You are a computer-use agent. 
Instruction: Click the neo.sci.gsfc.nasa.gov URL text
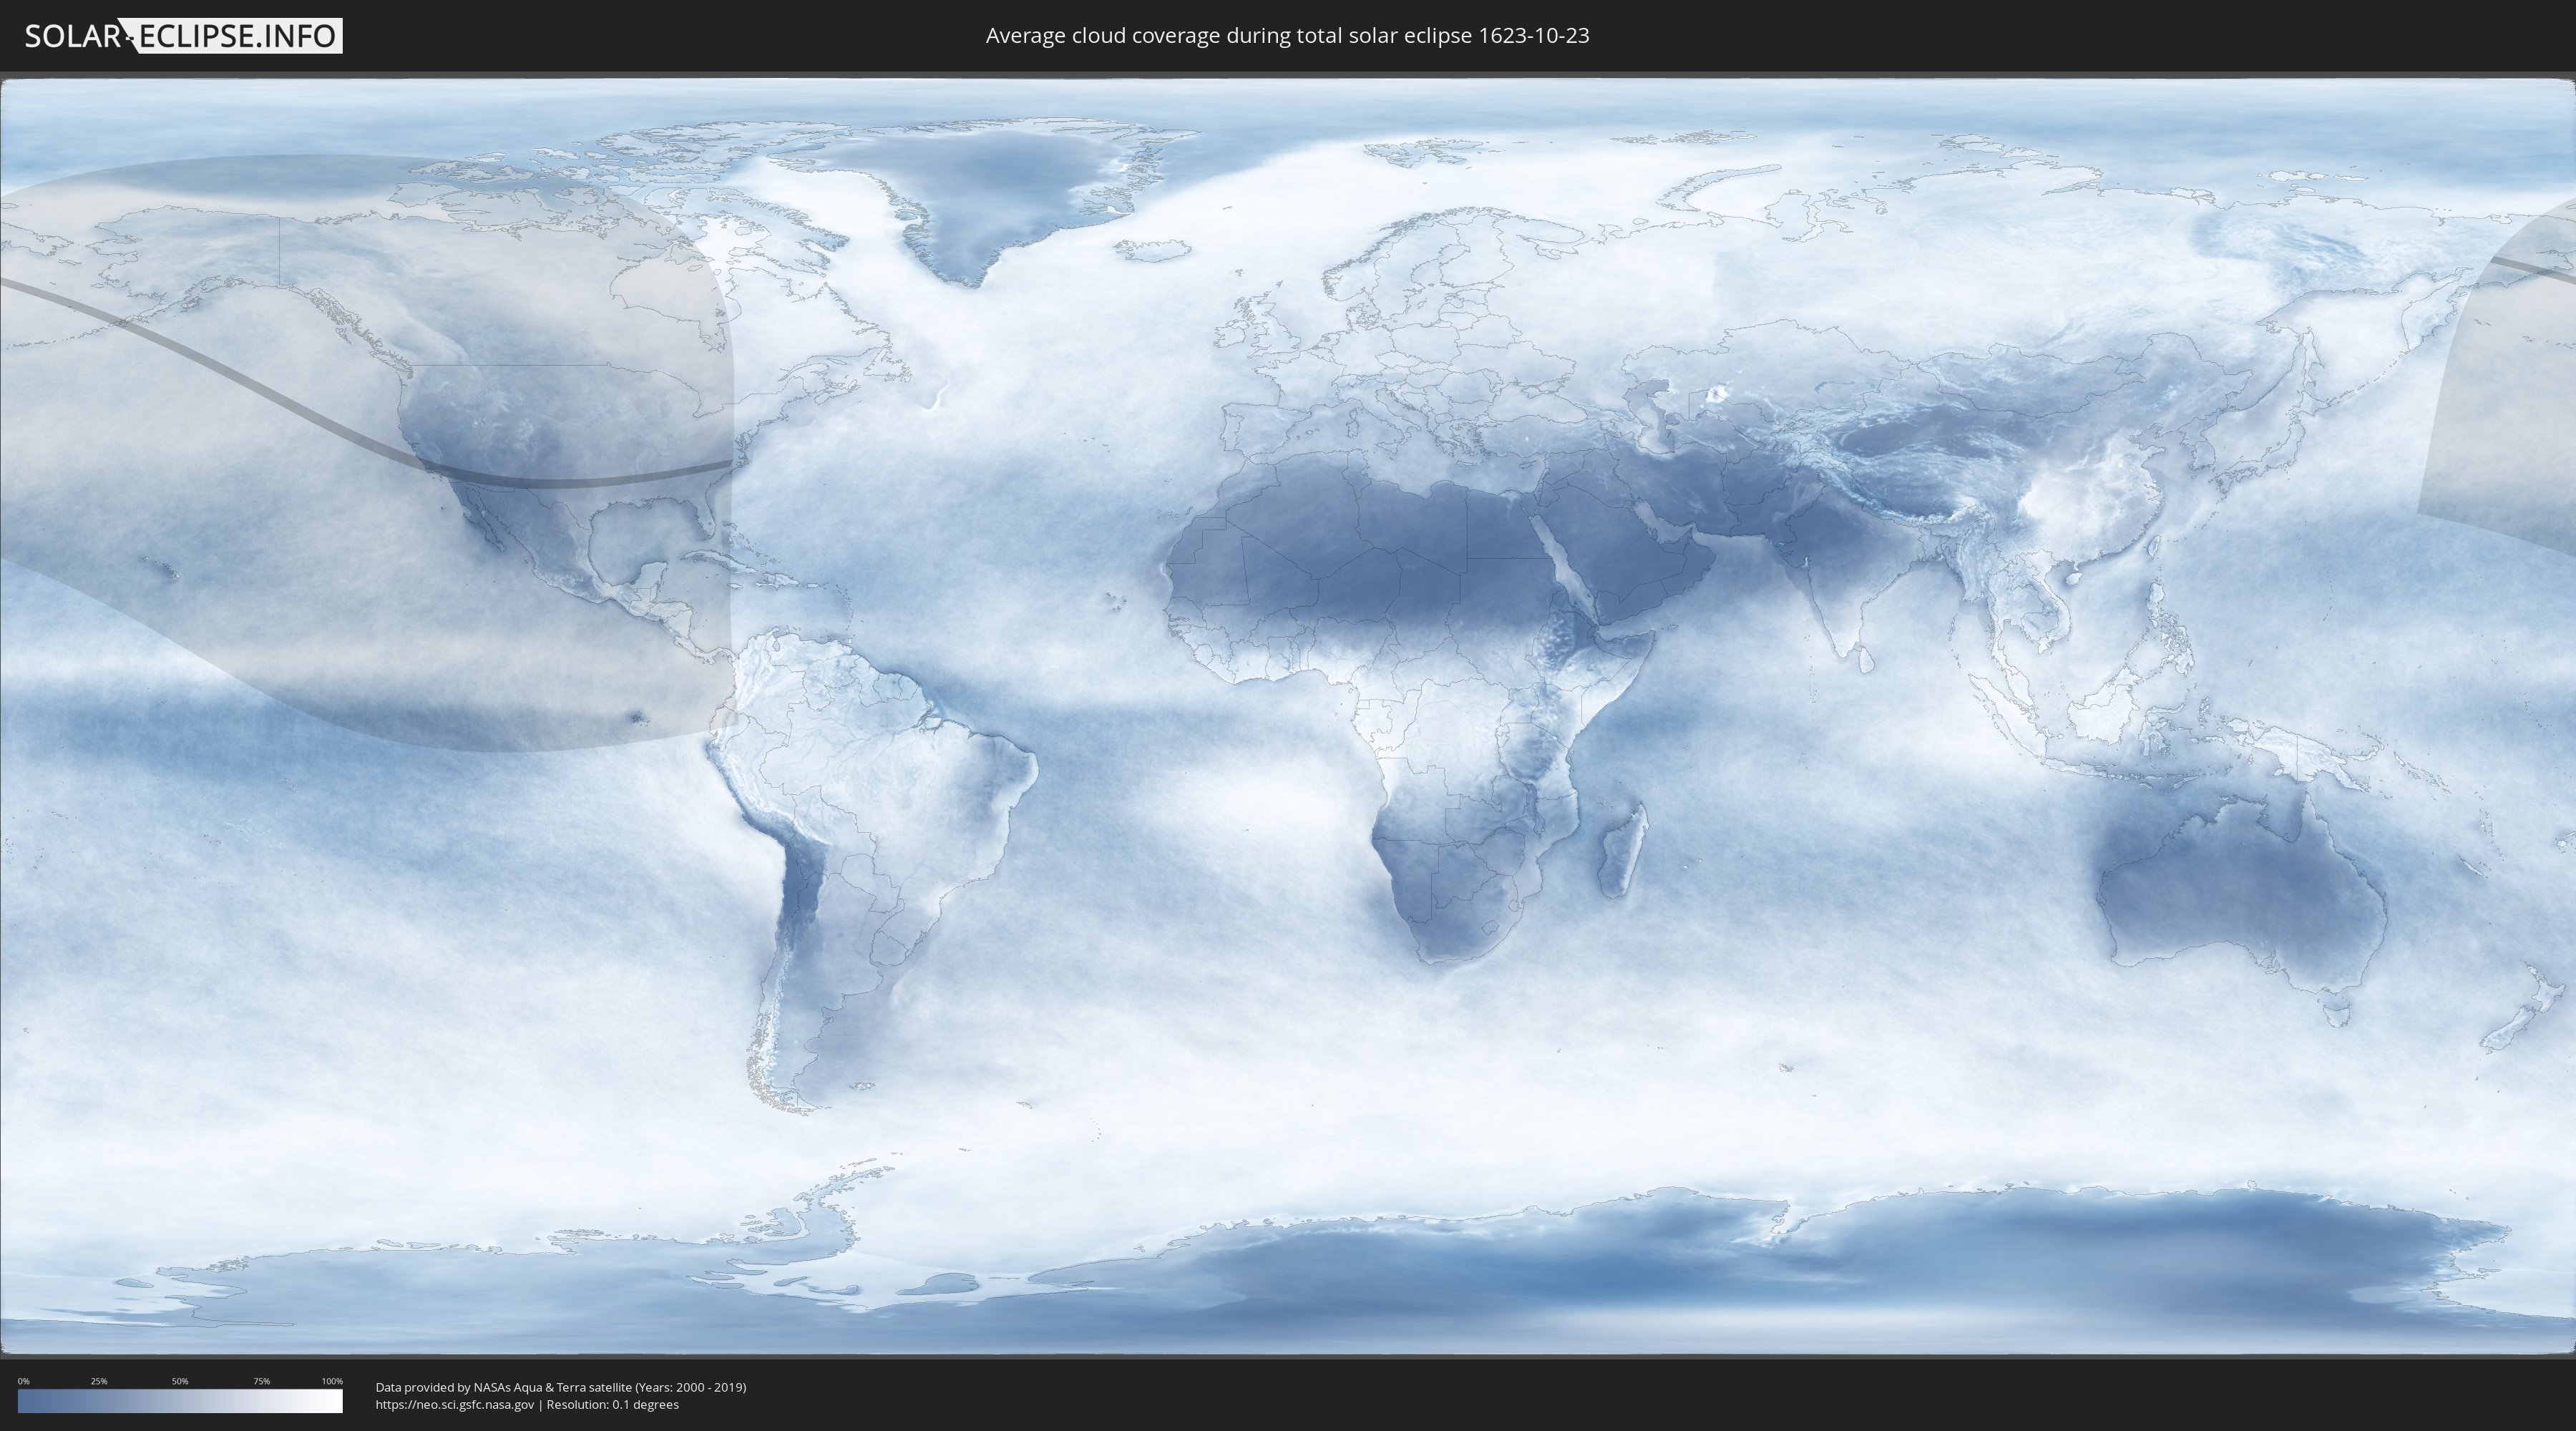tap(455, 1405)
